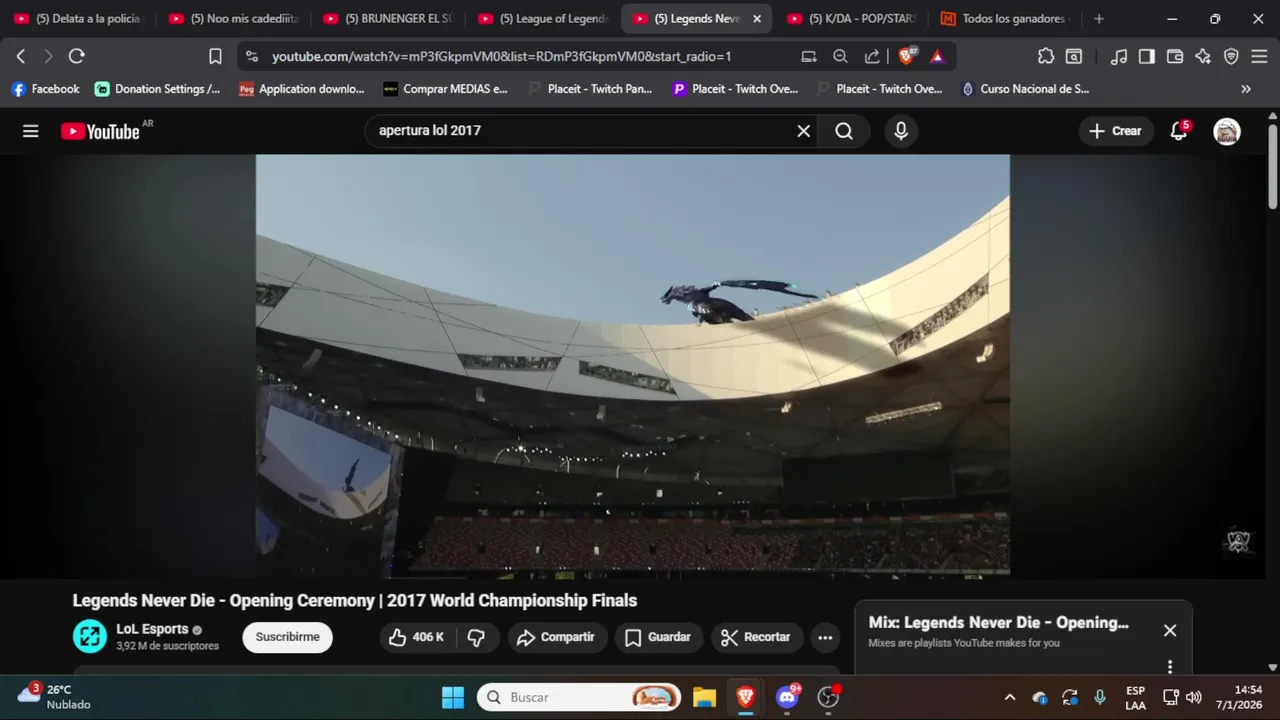Image resolution: width=1280 pixels, height=720 pixels.
Task: Switch to Todos los ganadores tab
Action: (x=1007, y=19)
